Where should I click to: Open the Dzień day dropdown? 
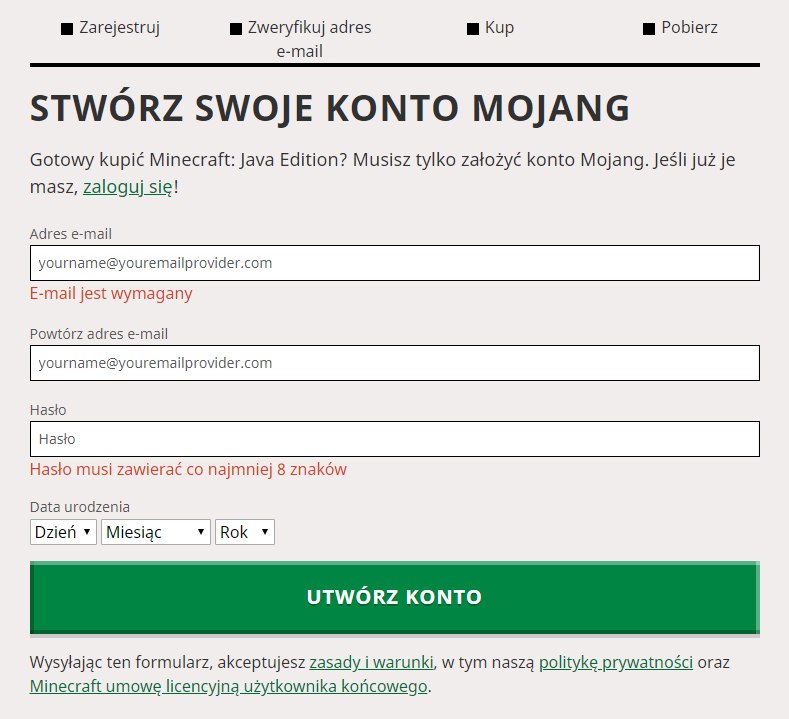tap(63, 532)
